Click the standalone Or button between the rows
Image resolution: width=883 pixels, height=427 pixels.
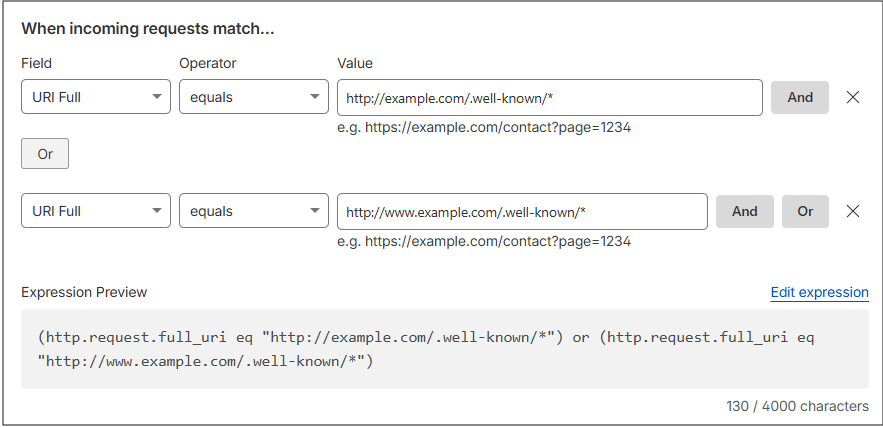(x=45, y=154)
